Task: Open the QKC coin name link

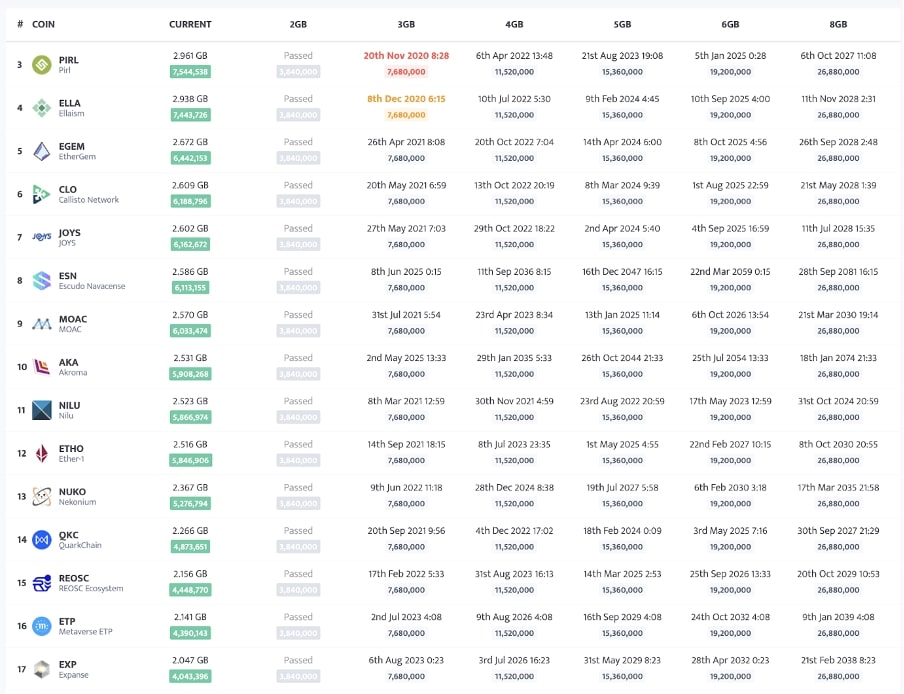Action: [68, 535]
